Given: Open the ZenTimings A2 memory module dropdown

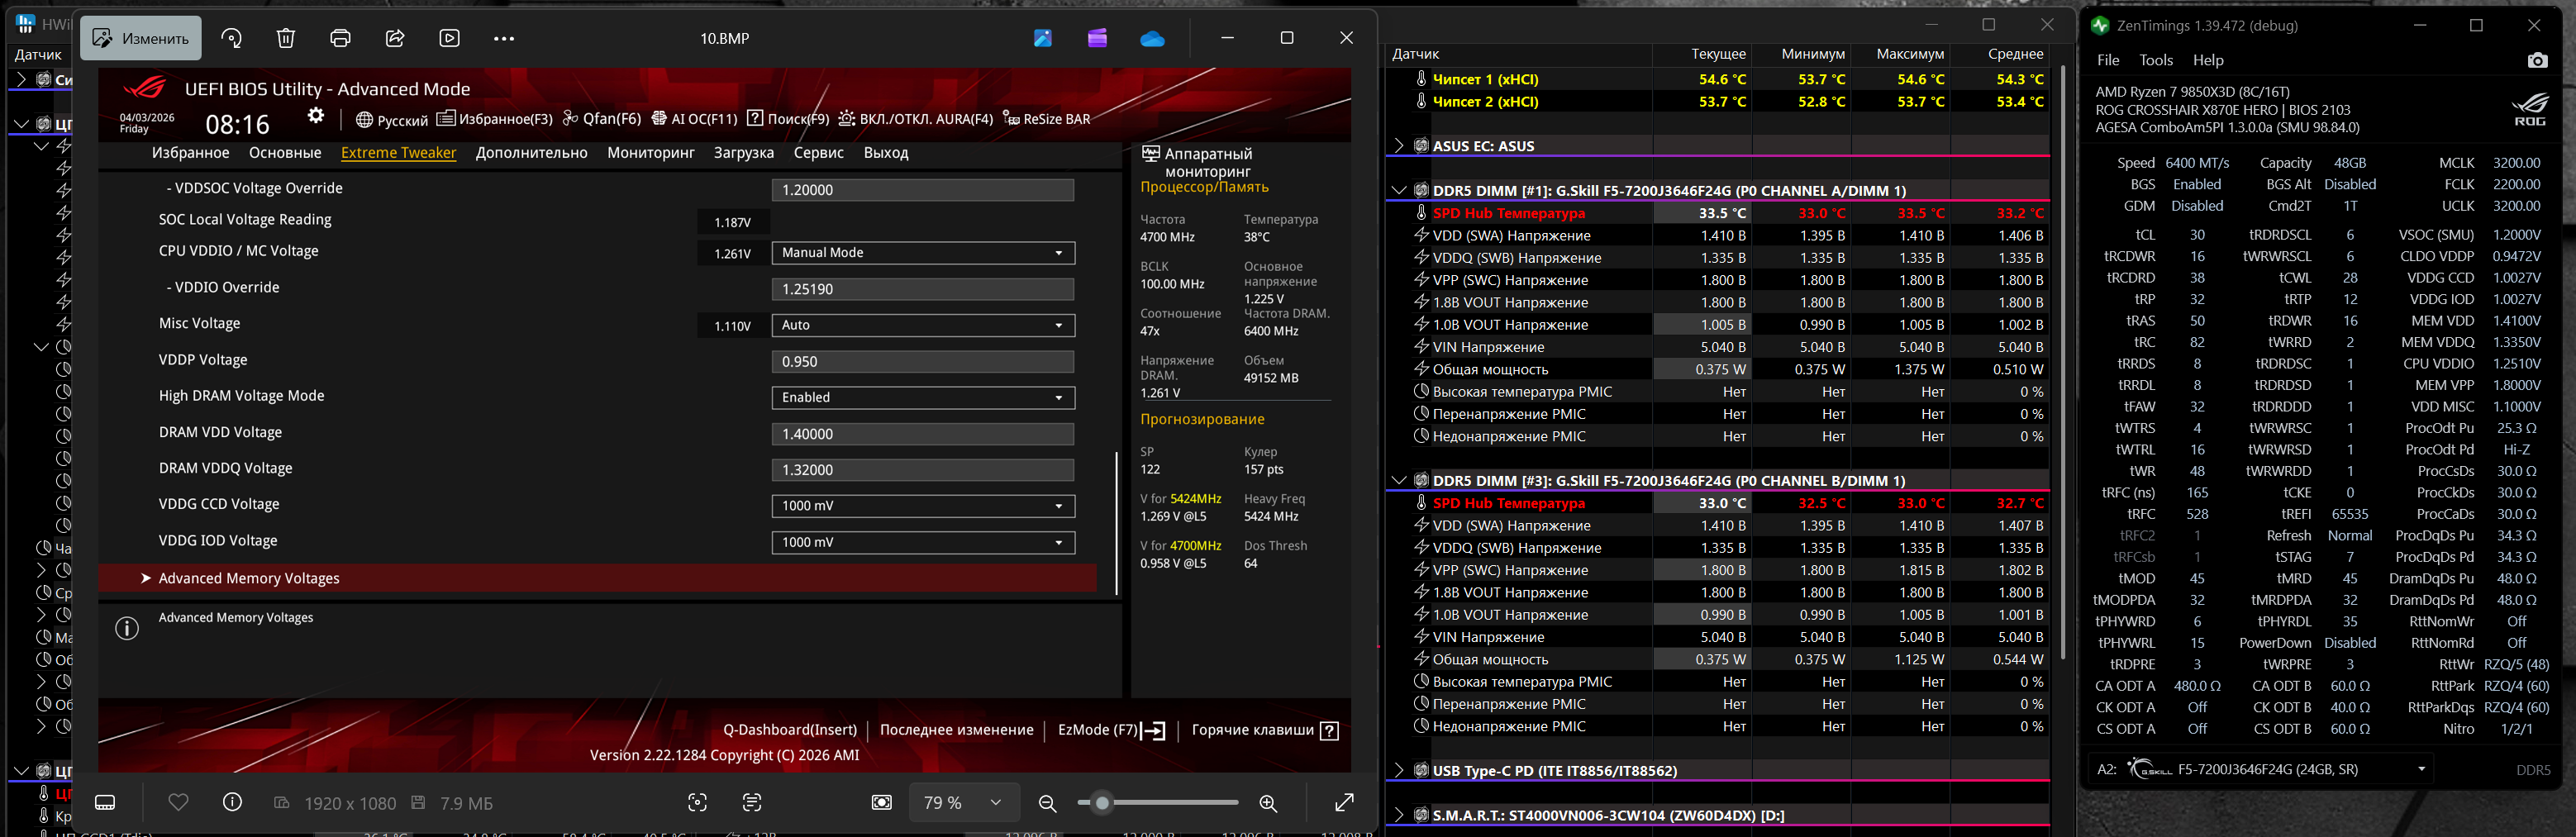Looking at the screenshot, I should click(x=2261, y=769).
